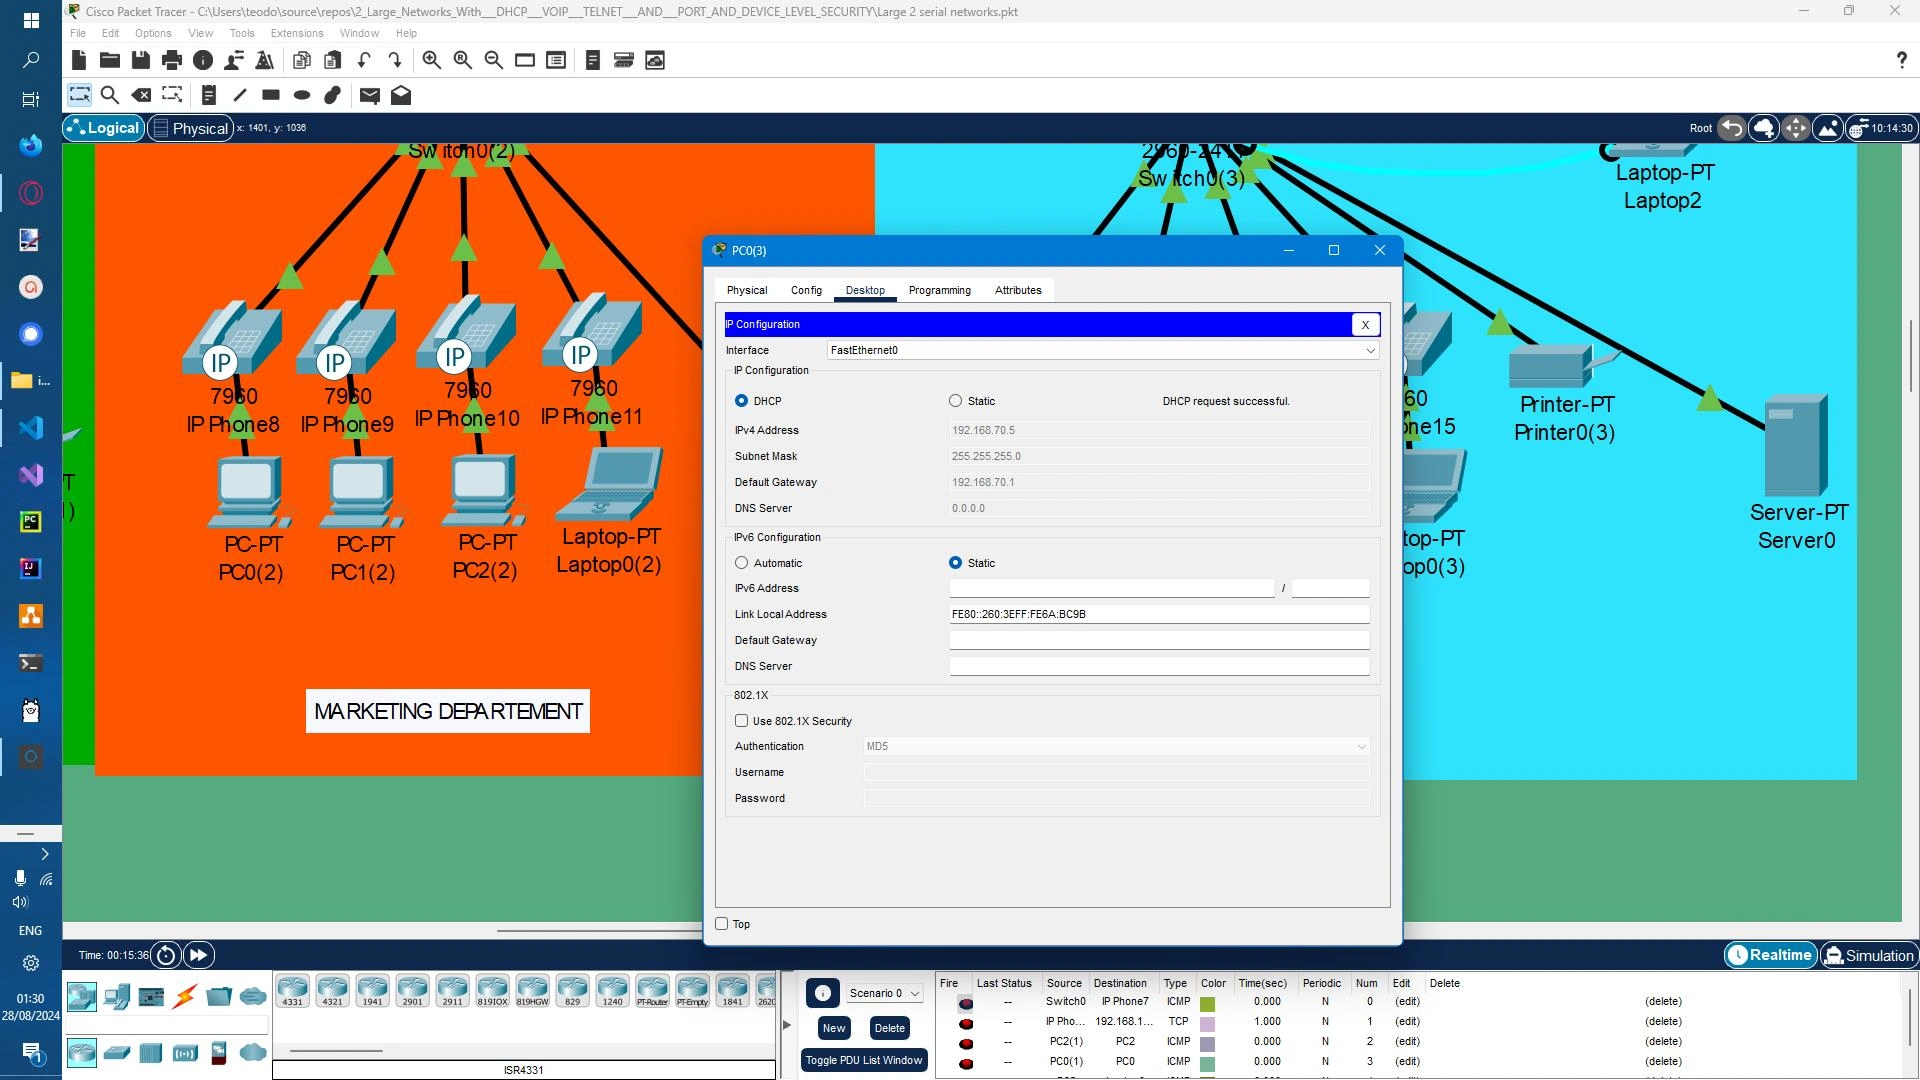Print using the printer toolbar icon
Screen dimensions: 1920x1080
point(172,60)
